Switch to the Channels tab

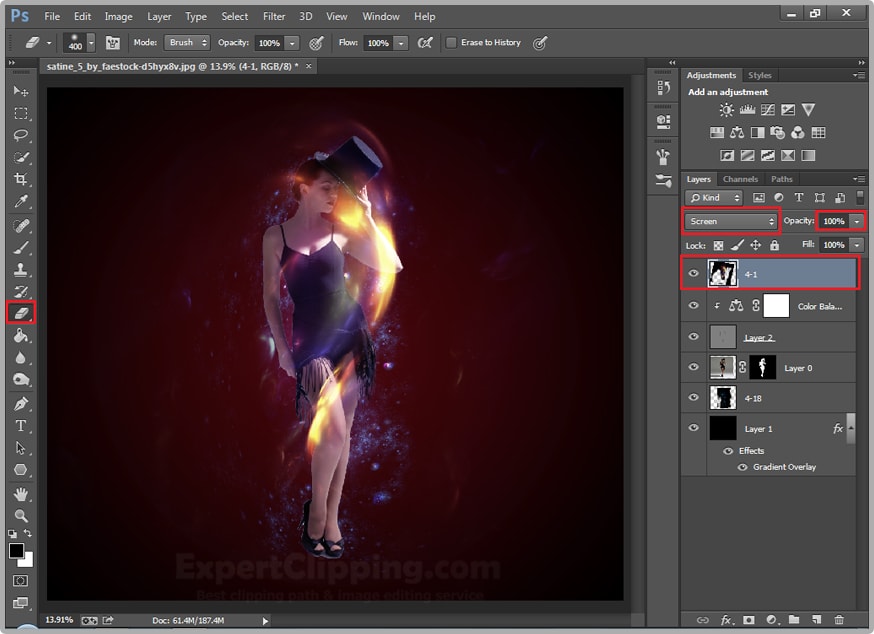[x=740, y=178]
